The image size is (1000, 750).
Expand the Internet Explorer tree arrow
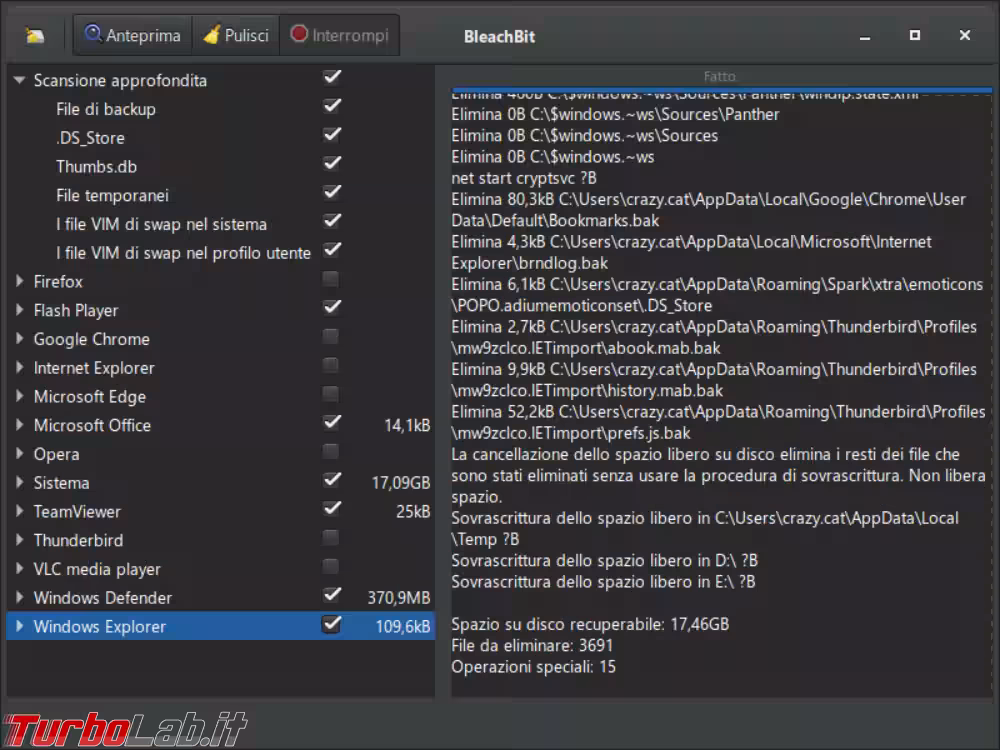(x=19, y=367)
